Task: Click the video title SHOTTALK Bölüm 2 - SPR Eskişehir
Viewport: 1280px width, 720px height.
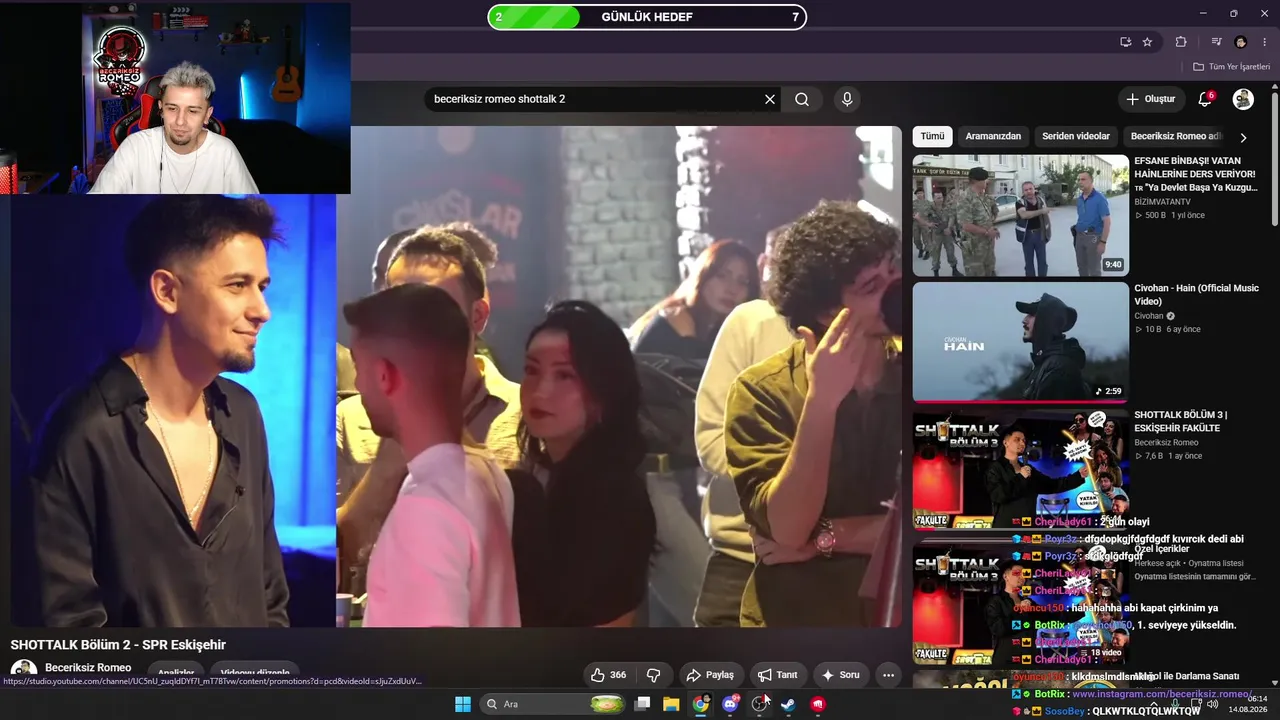Action: pyautogui.click(x=118, y=645)
